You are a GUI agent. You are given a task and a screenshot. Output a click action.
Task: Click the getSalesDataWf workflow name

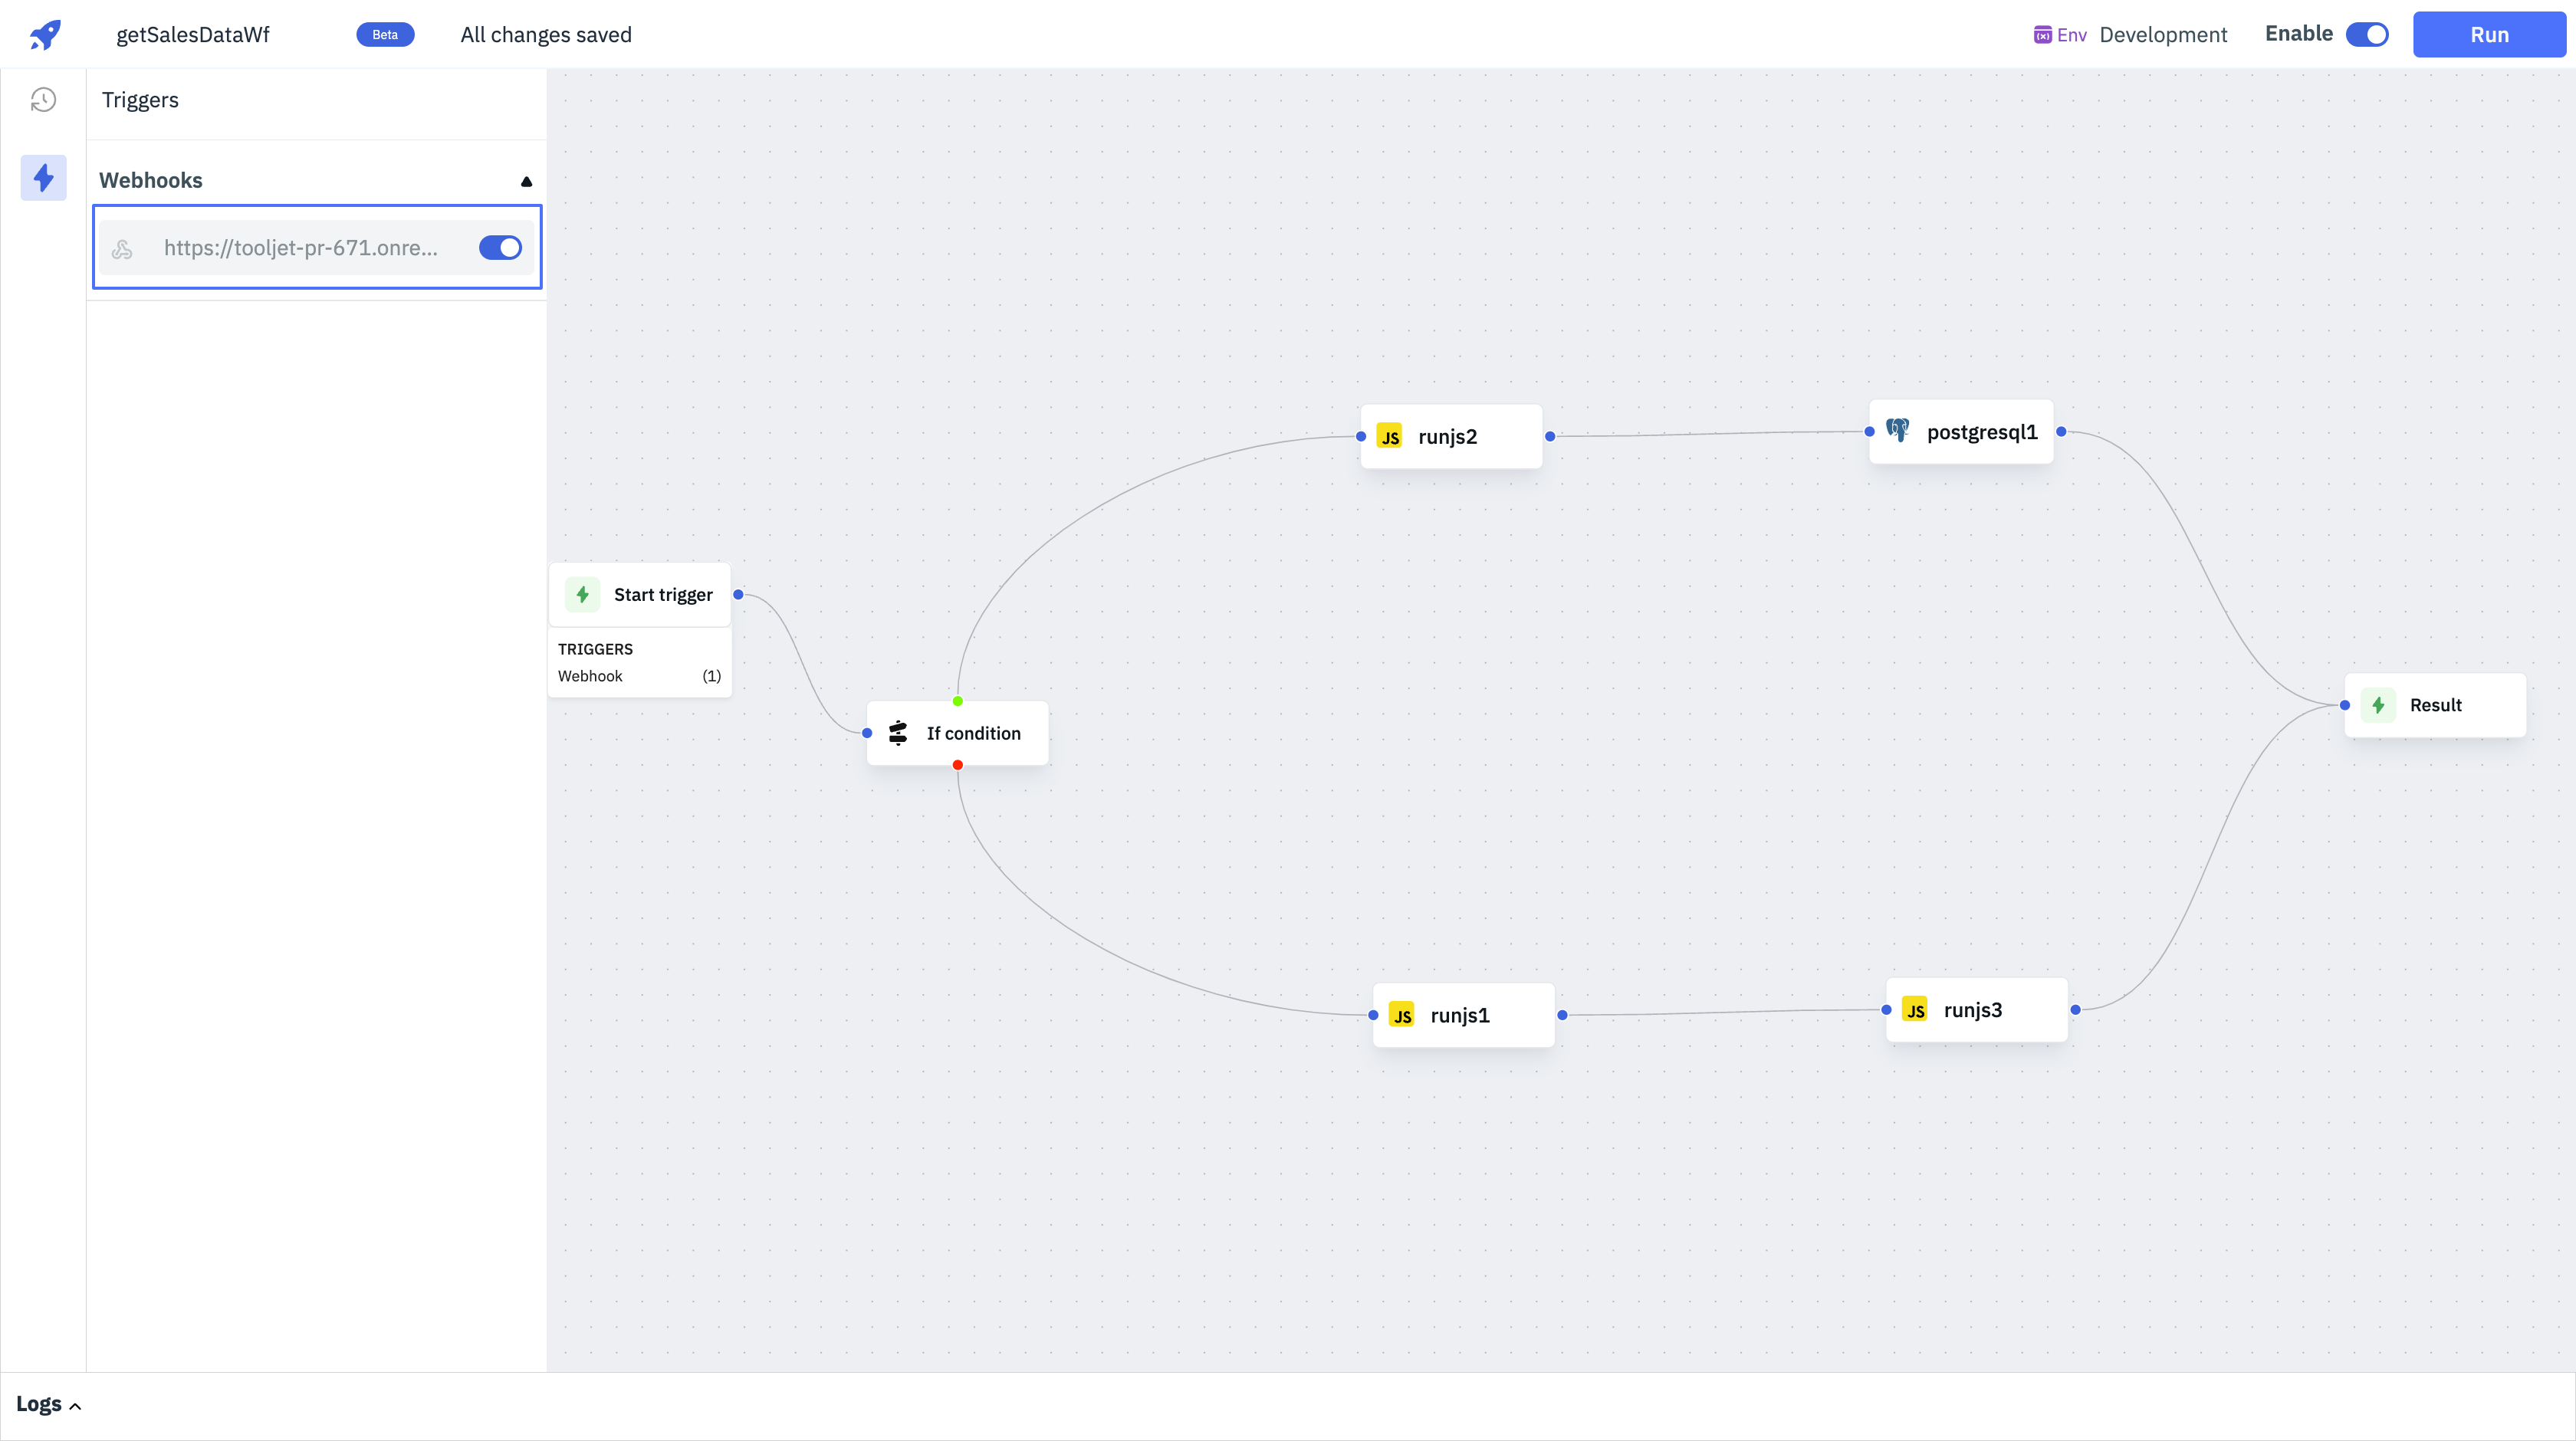pyautogui.click(x=193, y=35)
